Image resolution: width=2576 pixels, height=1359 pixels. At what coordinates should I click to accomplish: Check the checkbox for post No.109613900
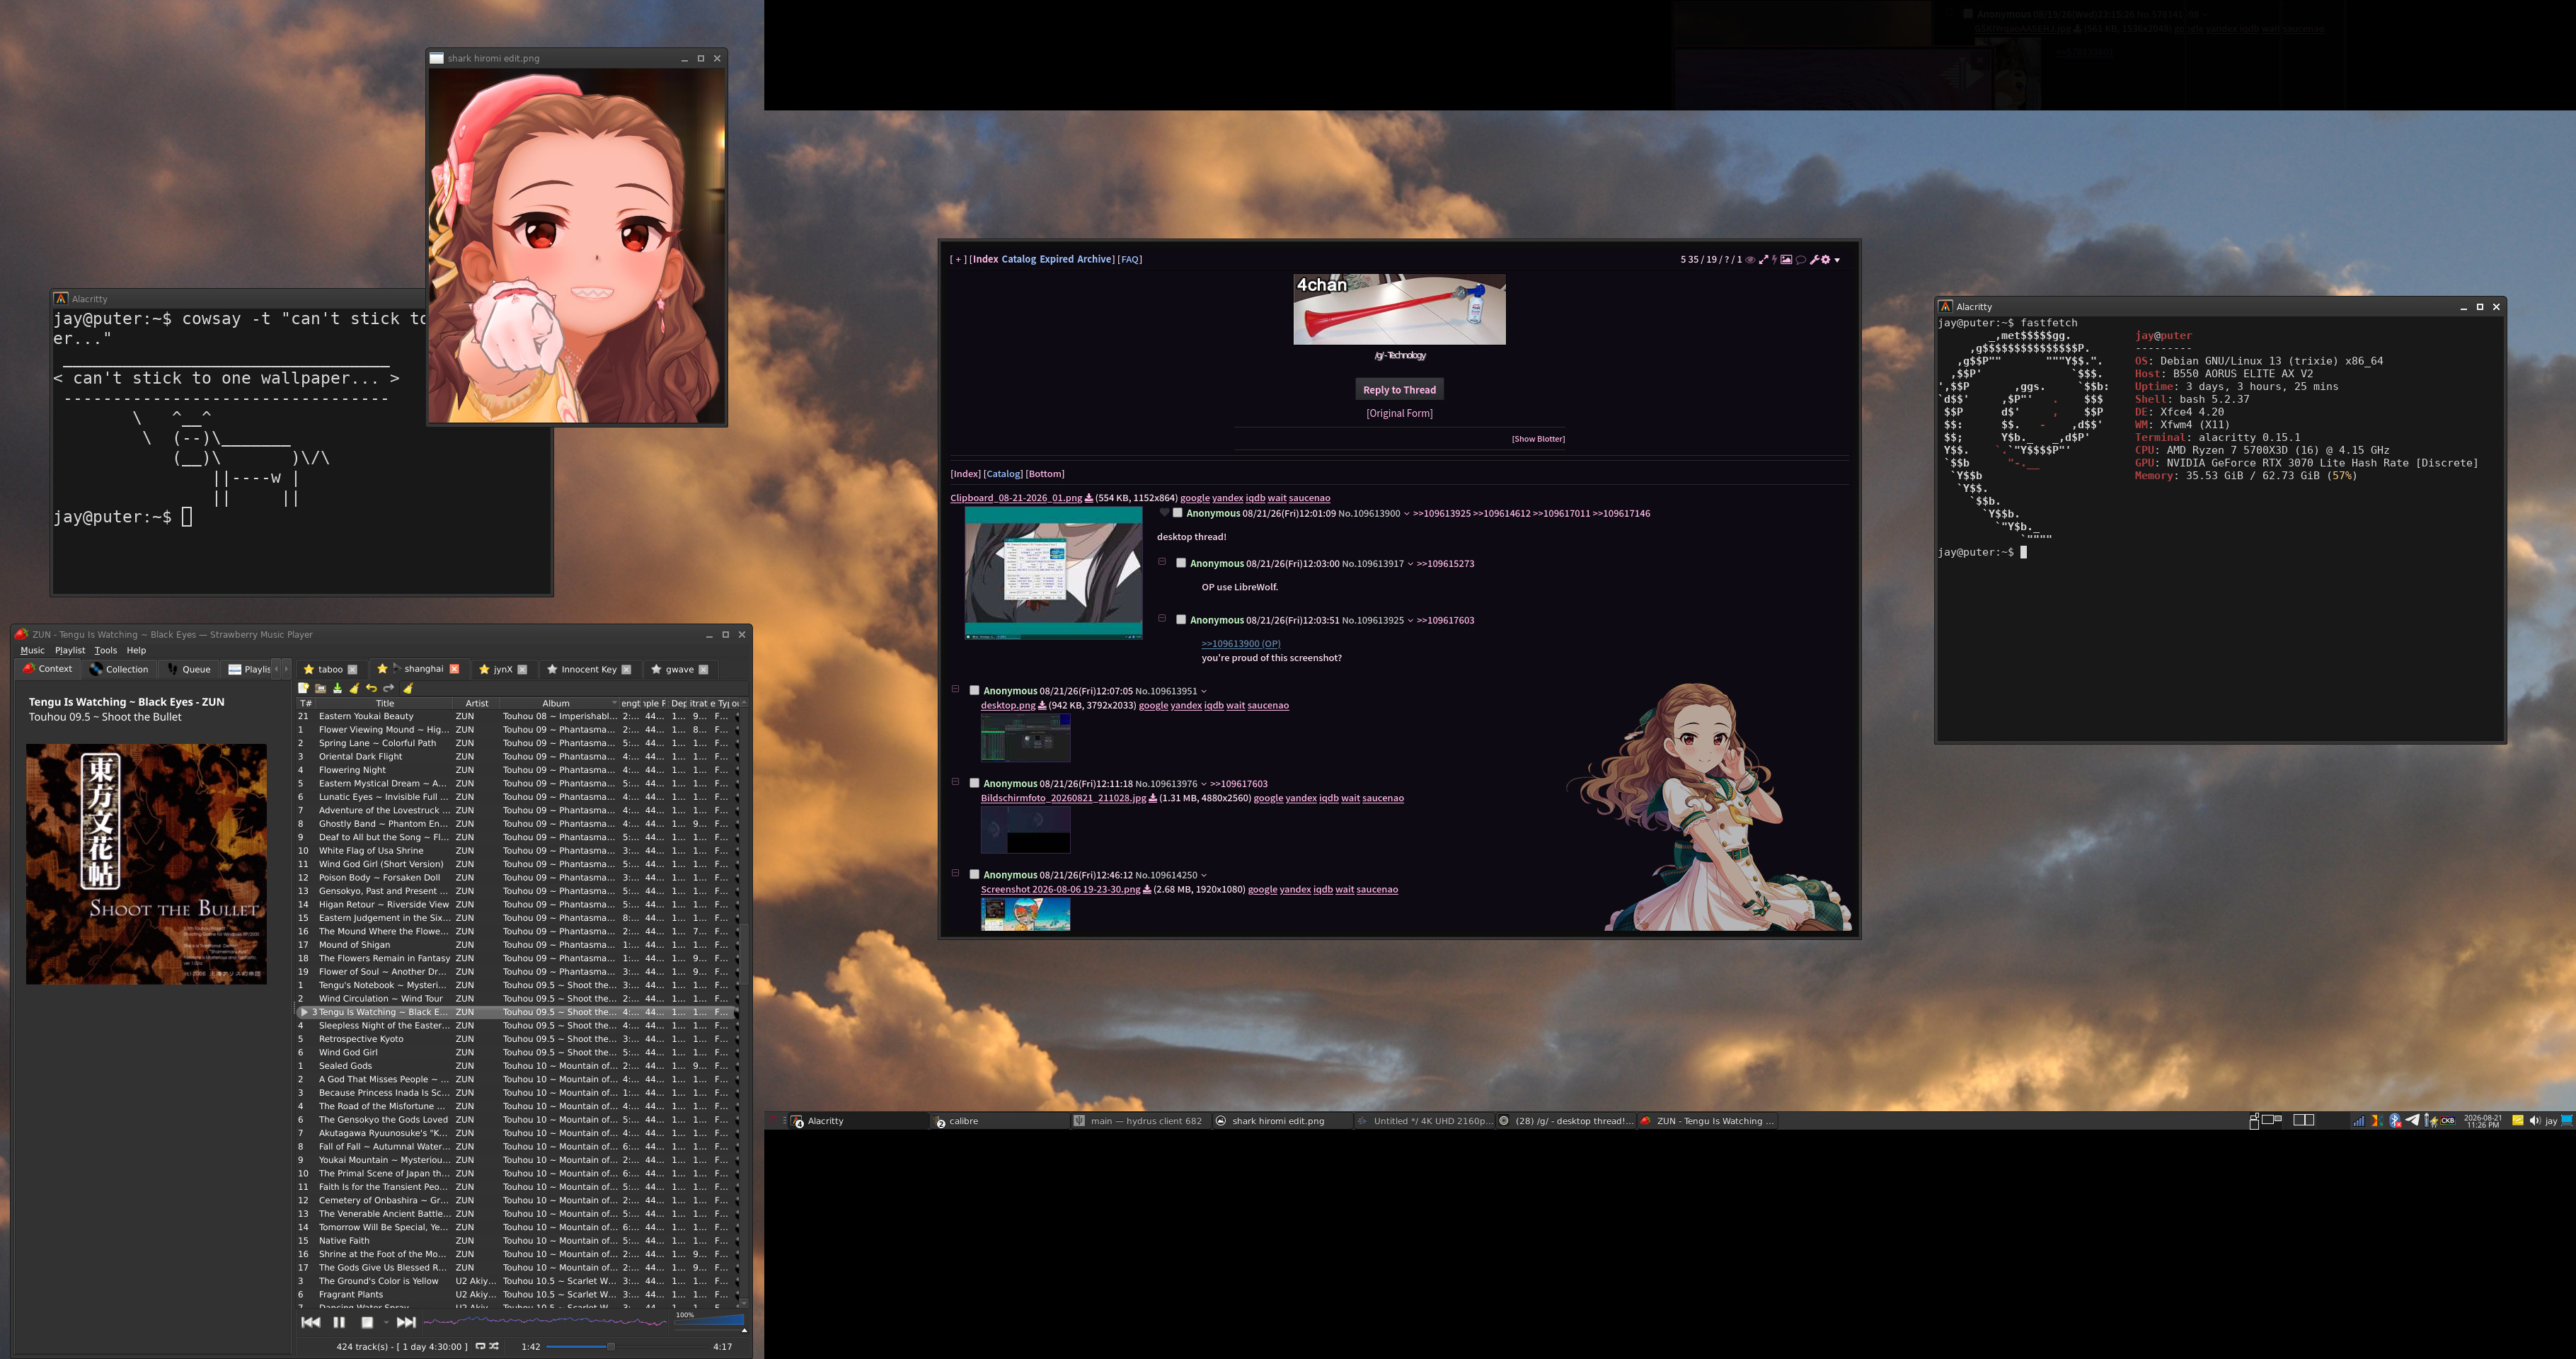click(x=1178, y=513)
